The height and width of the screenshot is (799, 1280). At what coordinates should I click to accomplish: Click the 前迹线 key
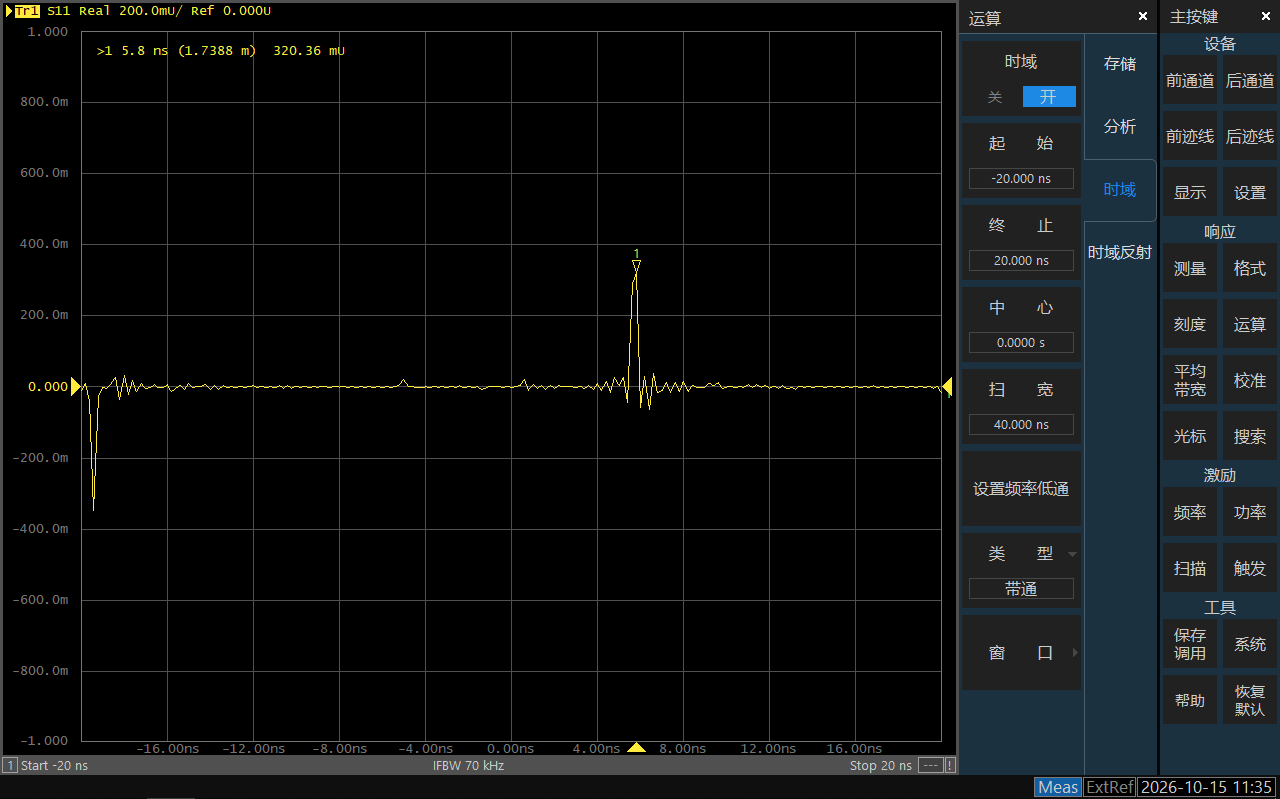pyautogui.click(x=1190, y=137)
